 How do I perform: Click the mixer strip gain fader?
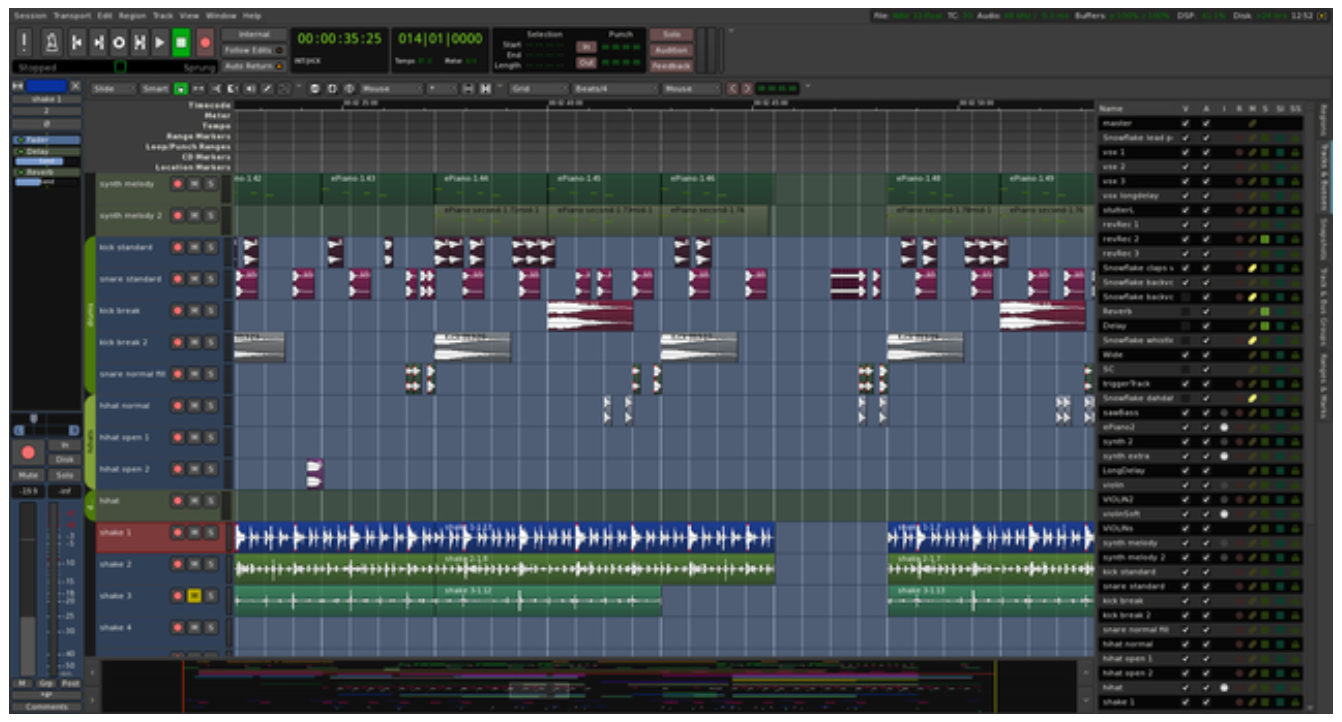click(27, 588)
